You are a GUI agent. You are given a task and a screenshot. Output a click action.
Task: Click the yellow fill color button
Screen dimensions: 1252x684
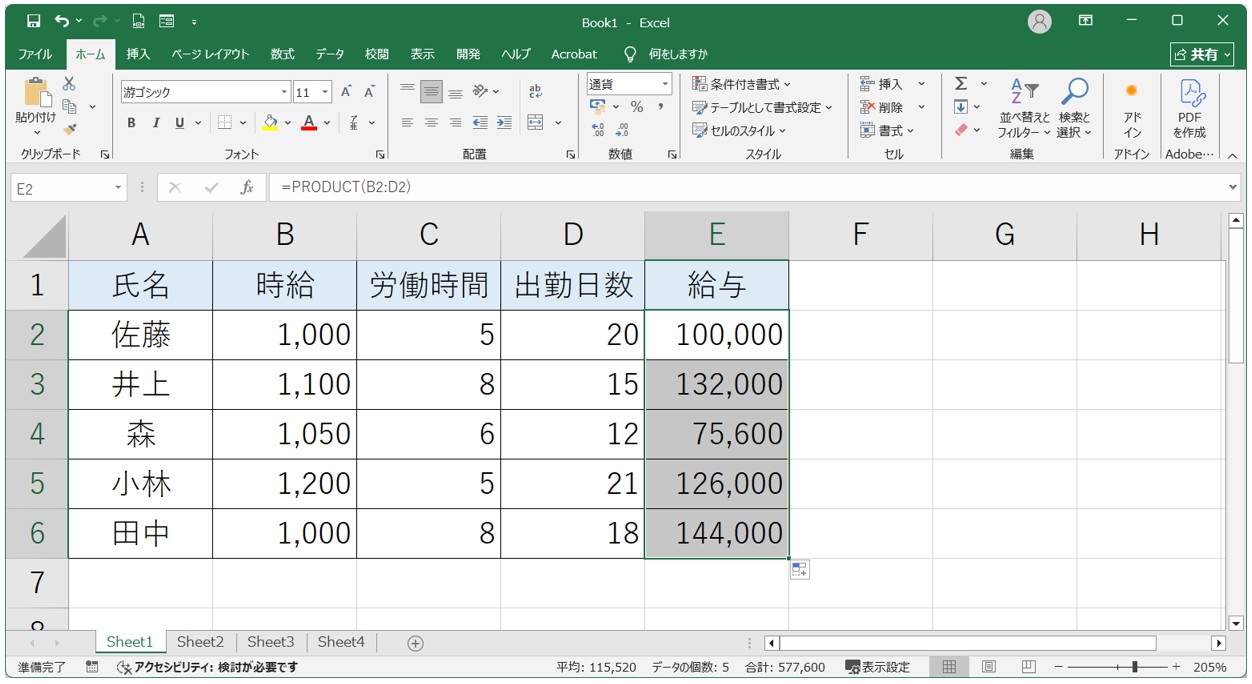click(269, 123)
